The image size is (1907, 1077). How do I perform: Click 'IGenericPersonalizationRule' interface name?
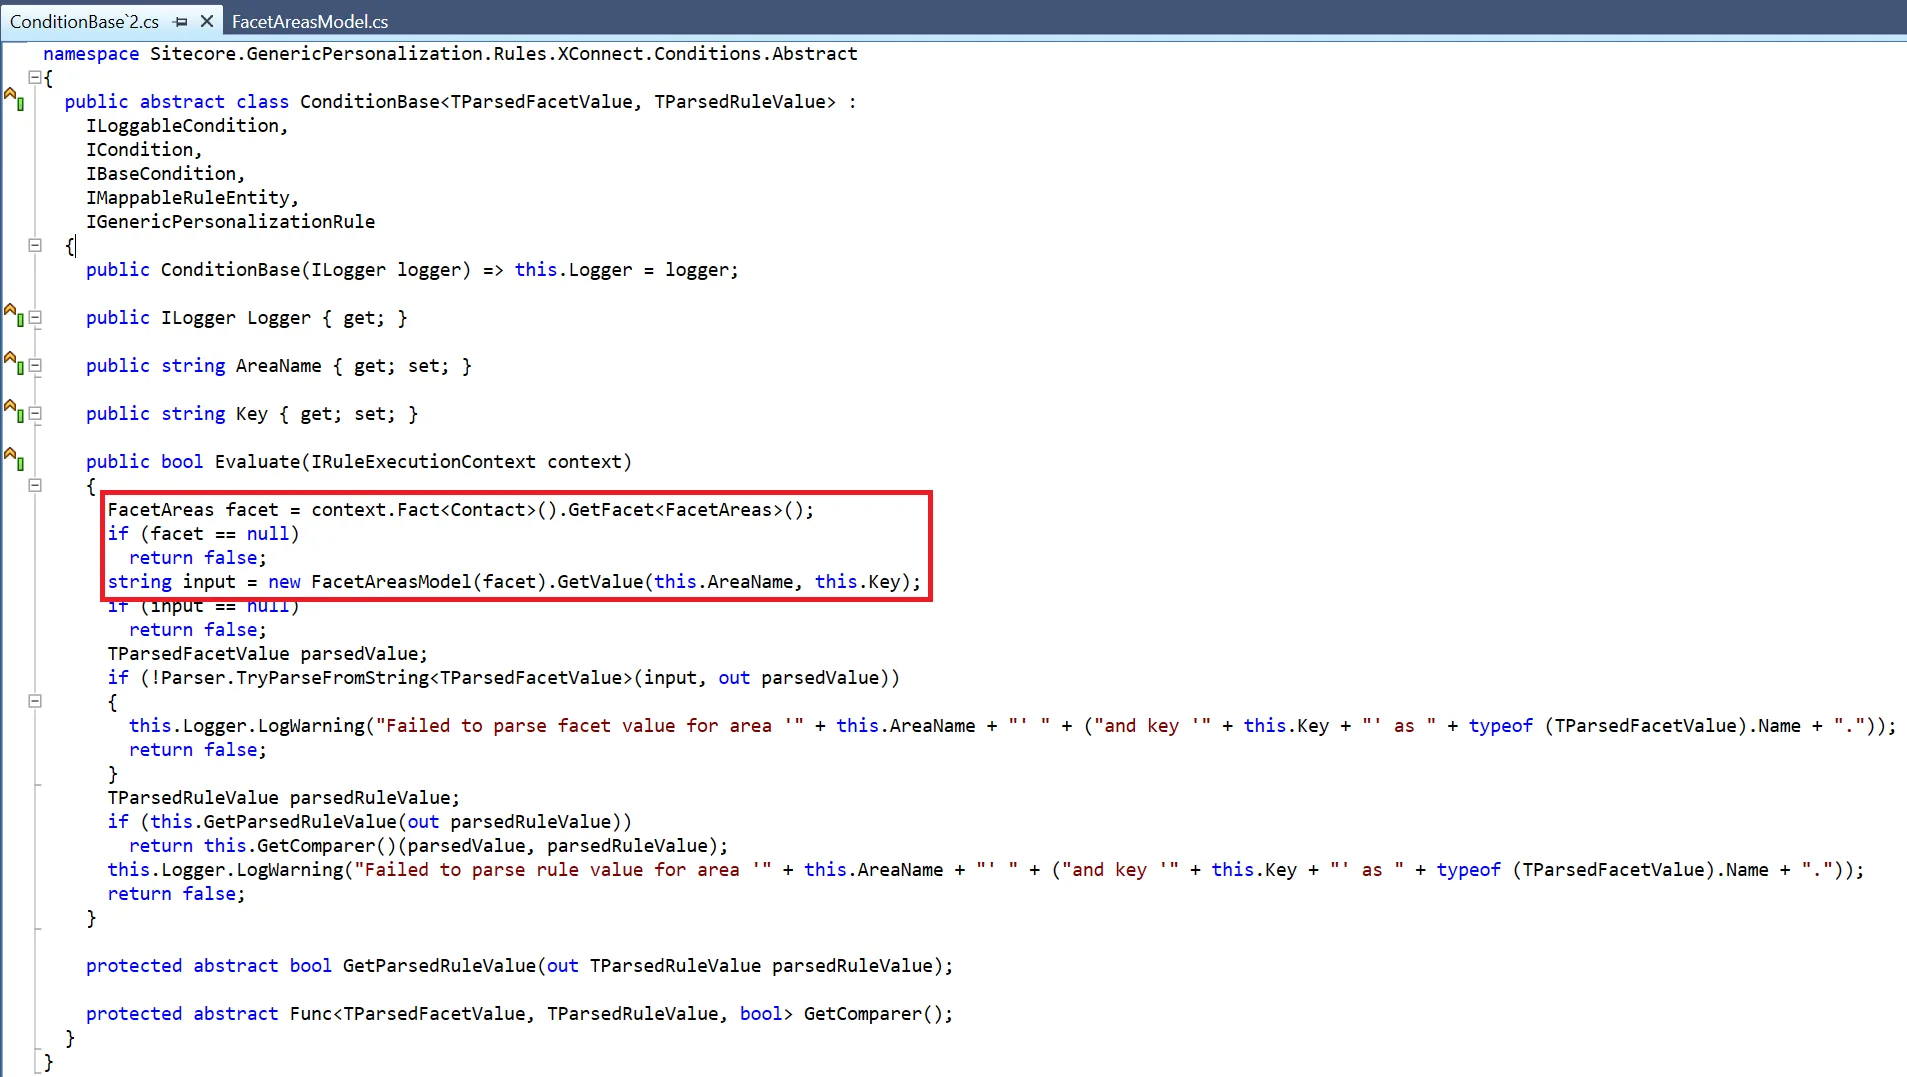pos(231,222)
